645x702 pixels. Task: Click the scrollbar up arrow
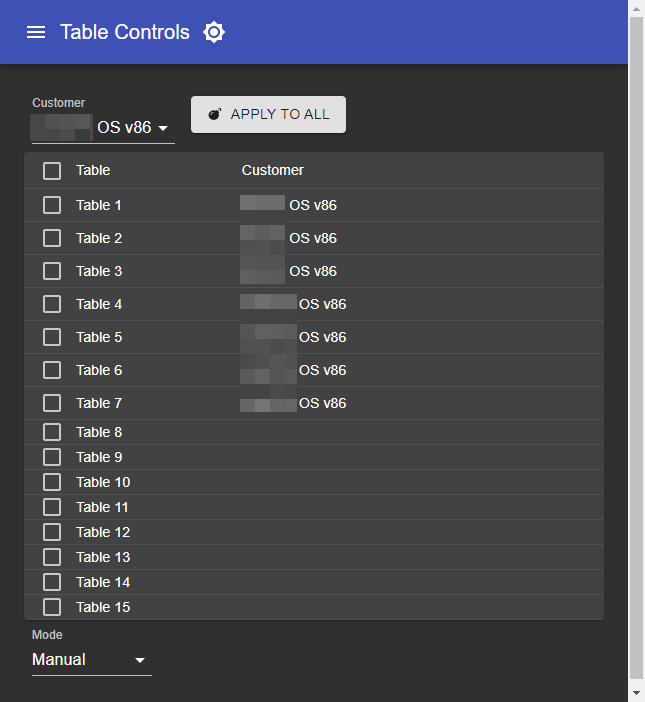(x=636, y=9)
